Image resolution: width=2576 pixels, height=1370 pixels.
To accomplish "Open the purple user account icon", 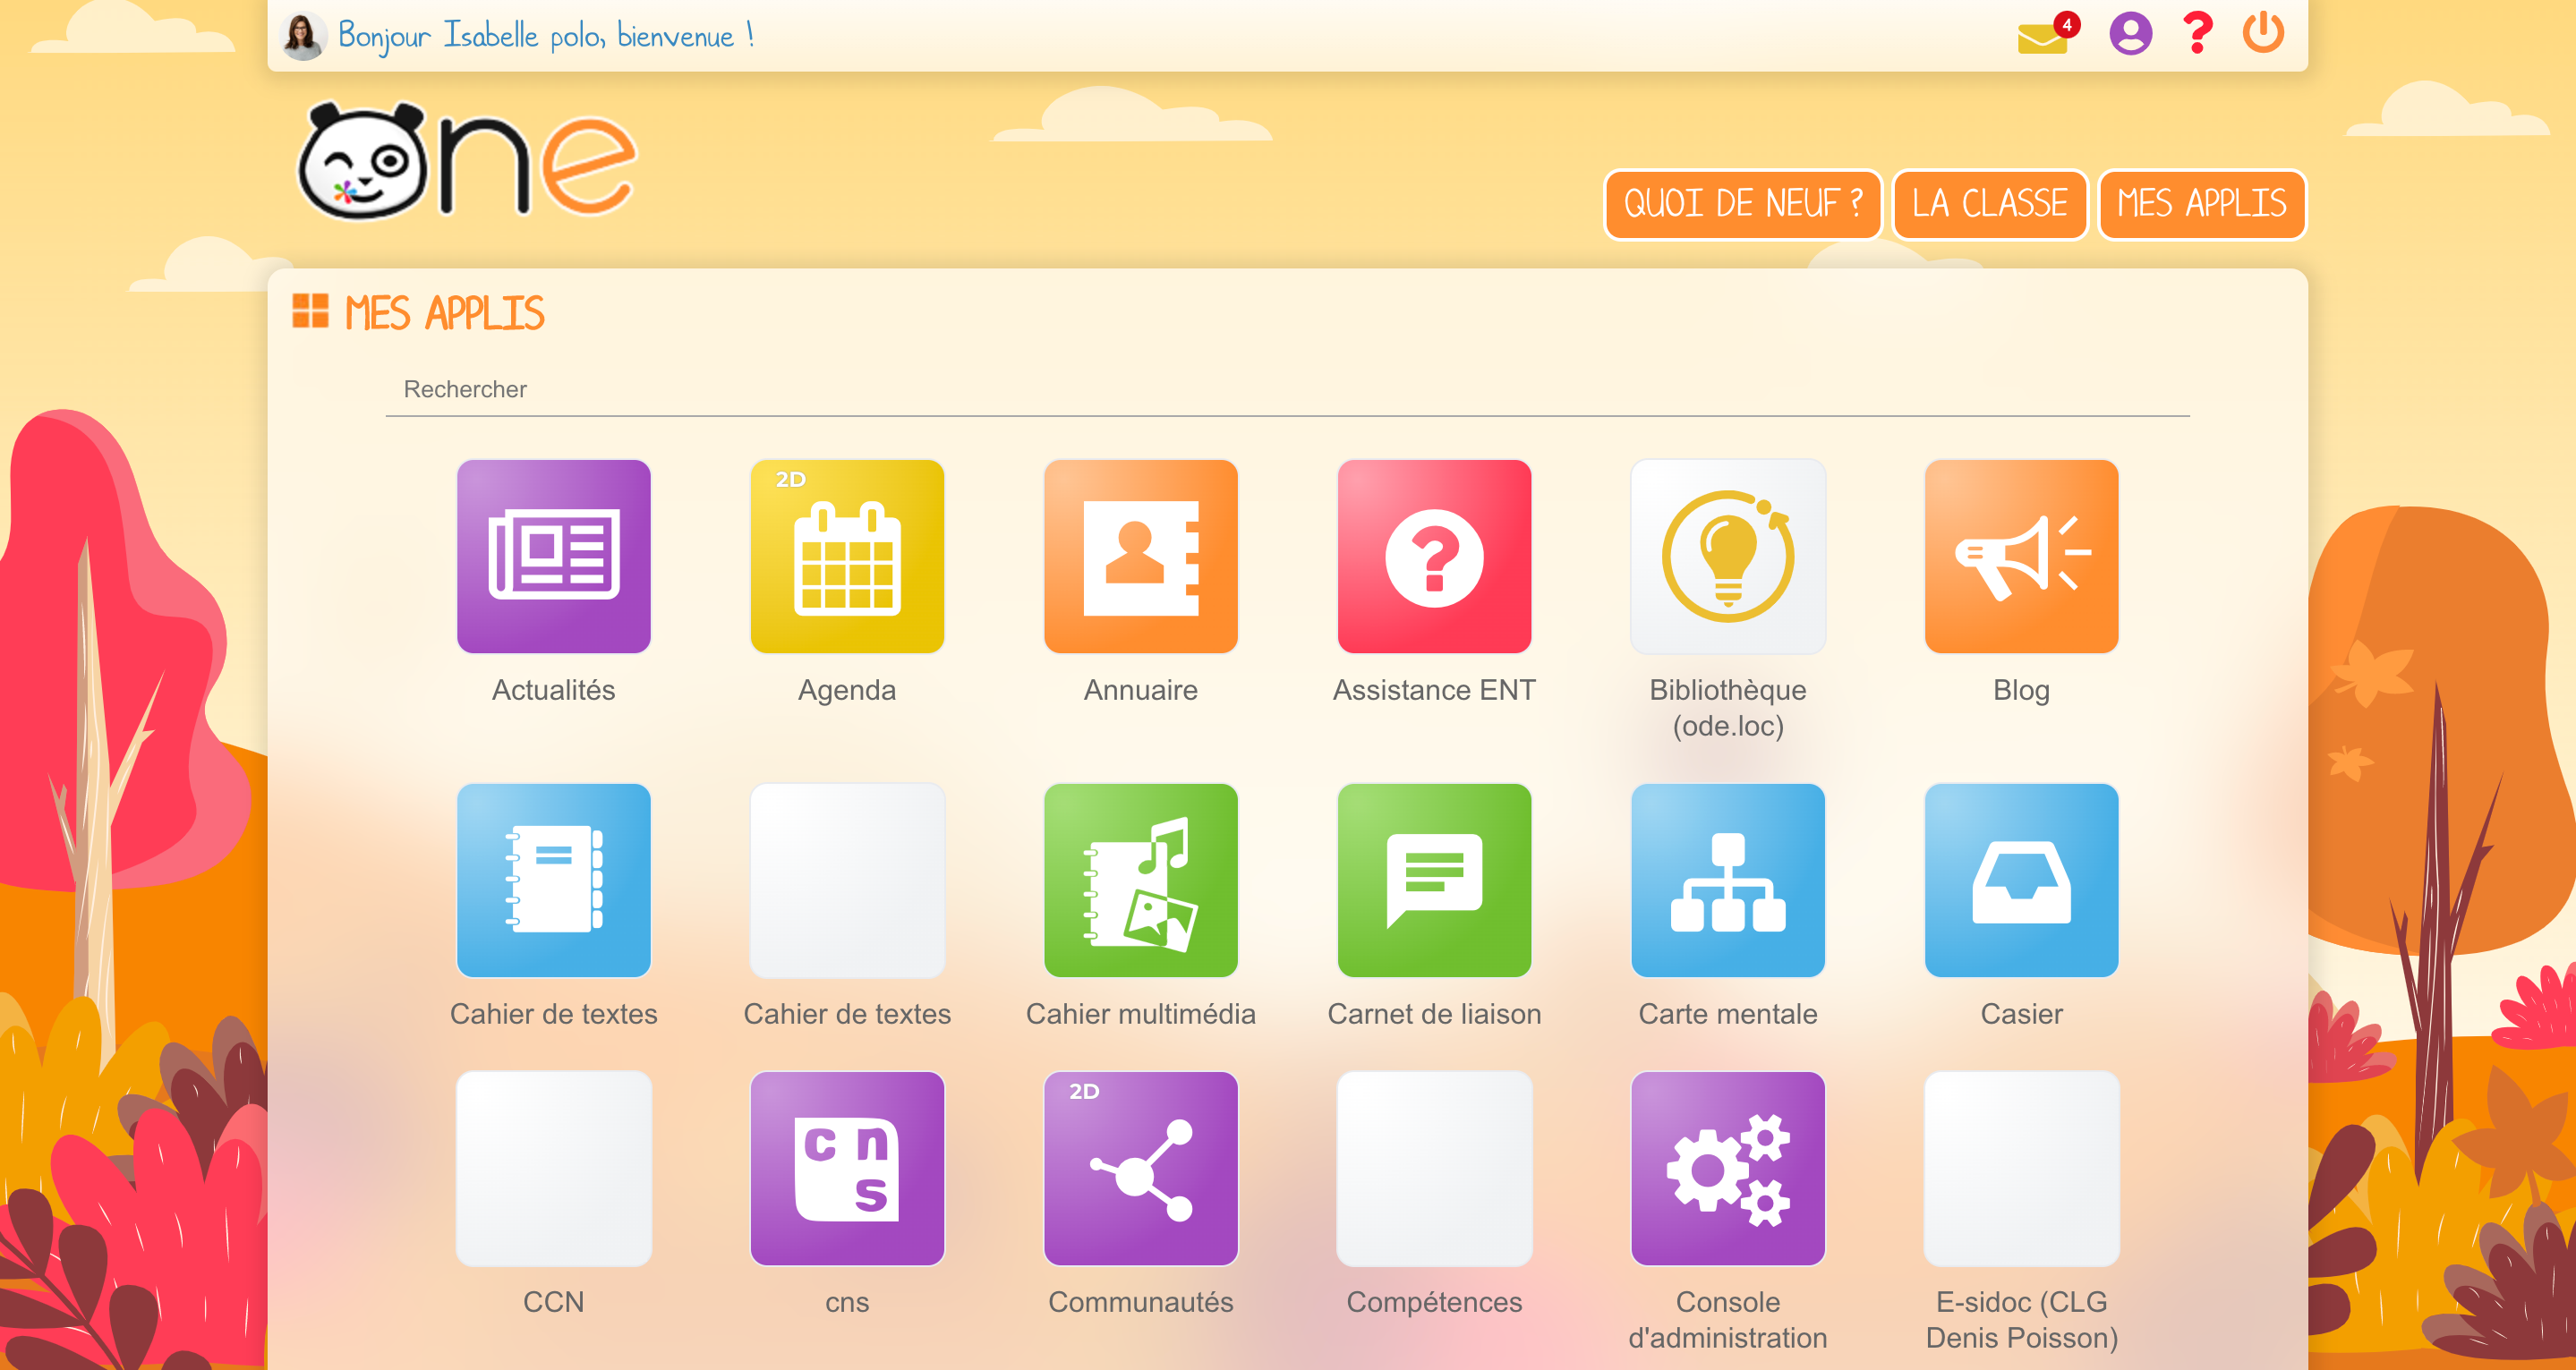I will pyautogui.click(x=2130, y=33).
